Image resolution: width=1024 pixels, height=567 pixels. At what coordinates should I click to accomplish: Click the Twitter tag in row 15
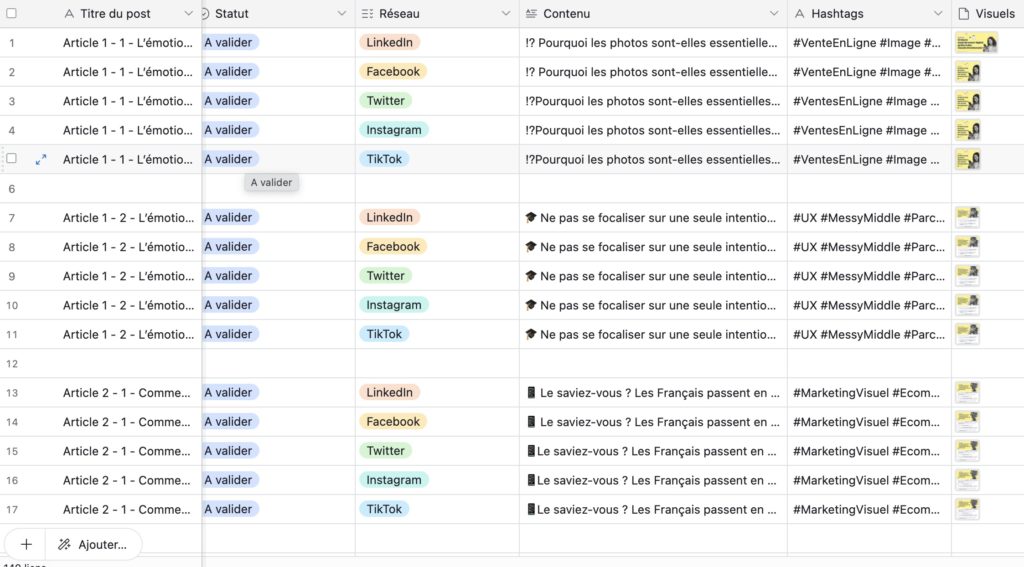(385, 451)
